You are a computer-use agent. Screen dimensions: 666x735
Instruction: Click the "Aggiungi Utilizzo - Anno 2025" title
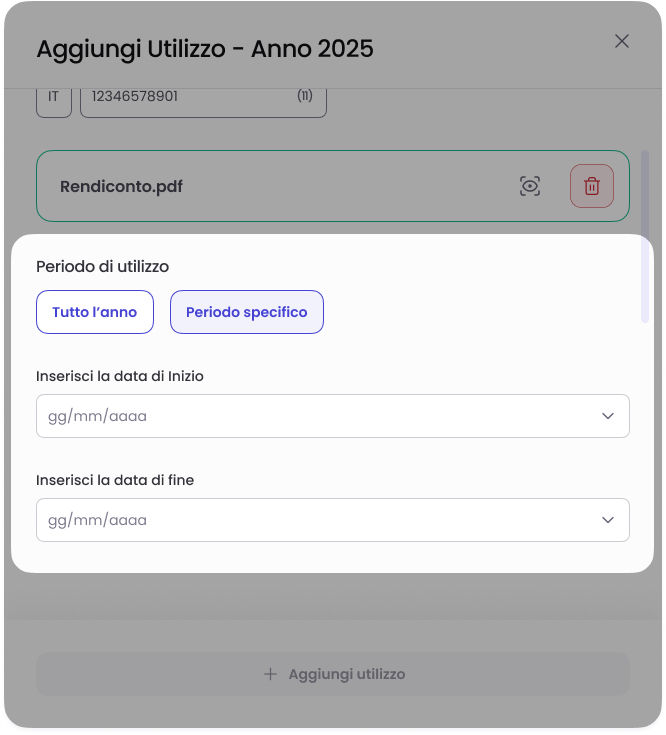tap(205, 48)
